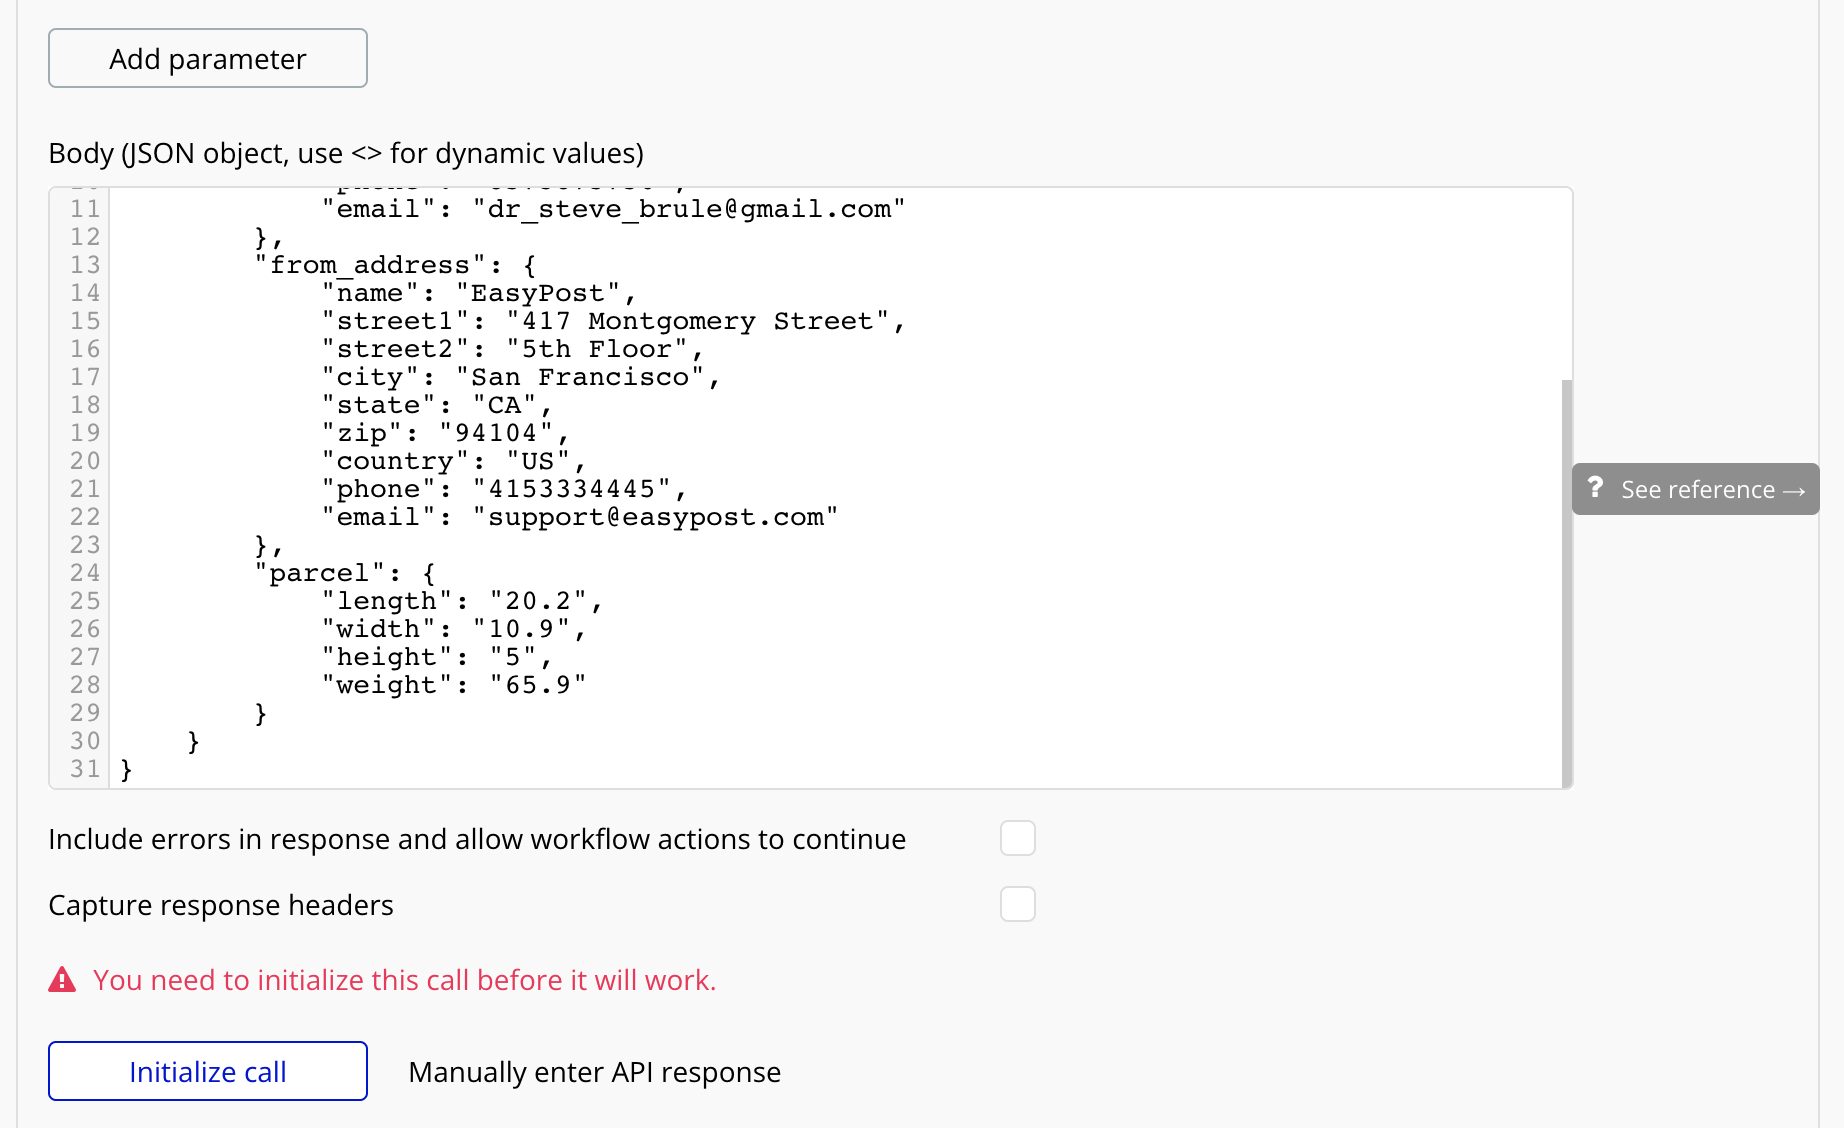The width and height of the screenshot is (1844, 1128).
Task: Click the dr_steve_brule@gmail.com email value
Action: click(x=689, y=209)
